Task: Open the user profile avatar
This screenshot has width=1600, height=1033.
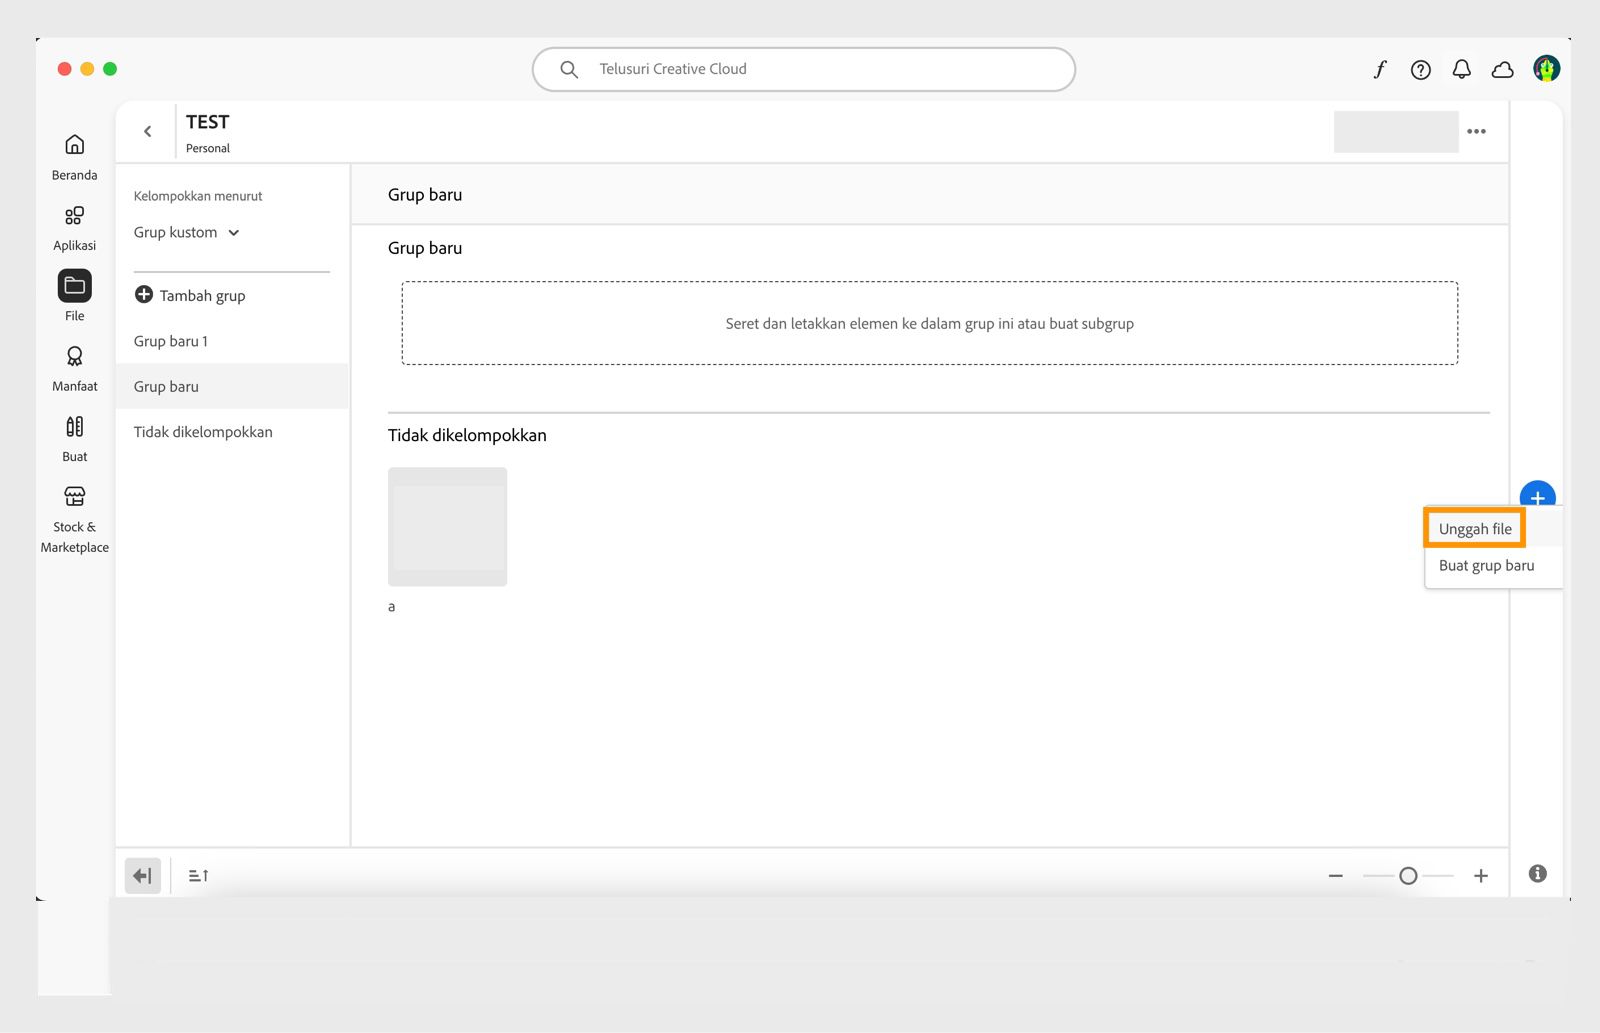Action: 1546,69
